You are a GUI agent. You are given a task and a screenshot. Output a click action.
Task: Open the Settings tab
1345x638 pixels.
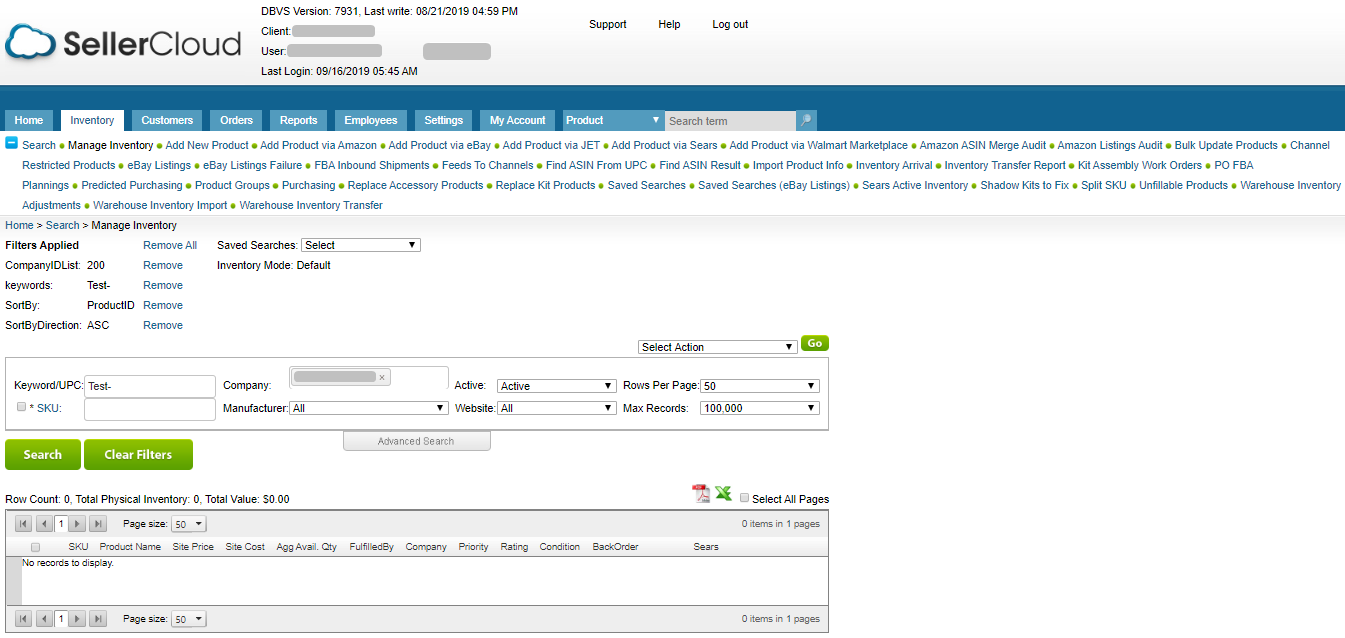click(x=444, y=120)
